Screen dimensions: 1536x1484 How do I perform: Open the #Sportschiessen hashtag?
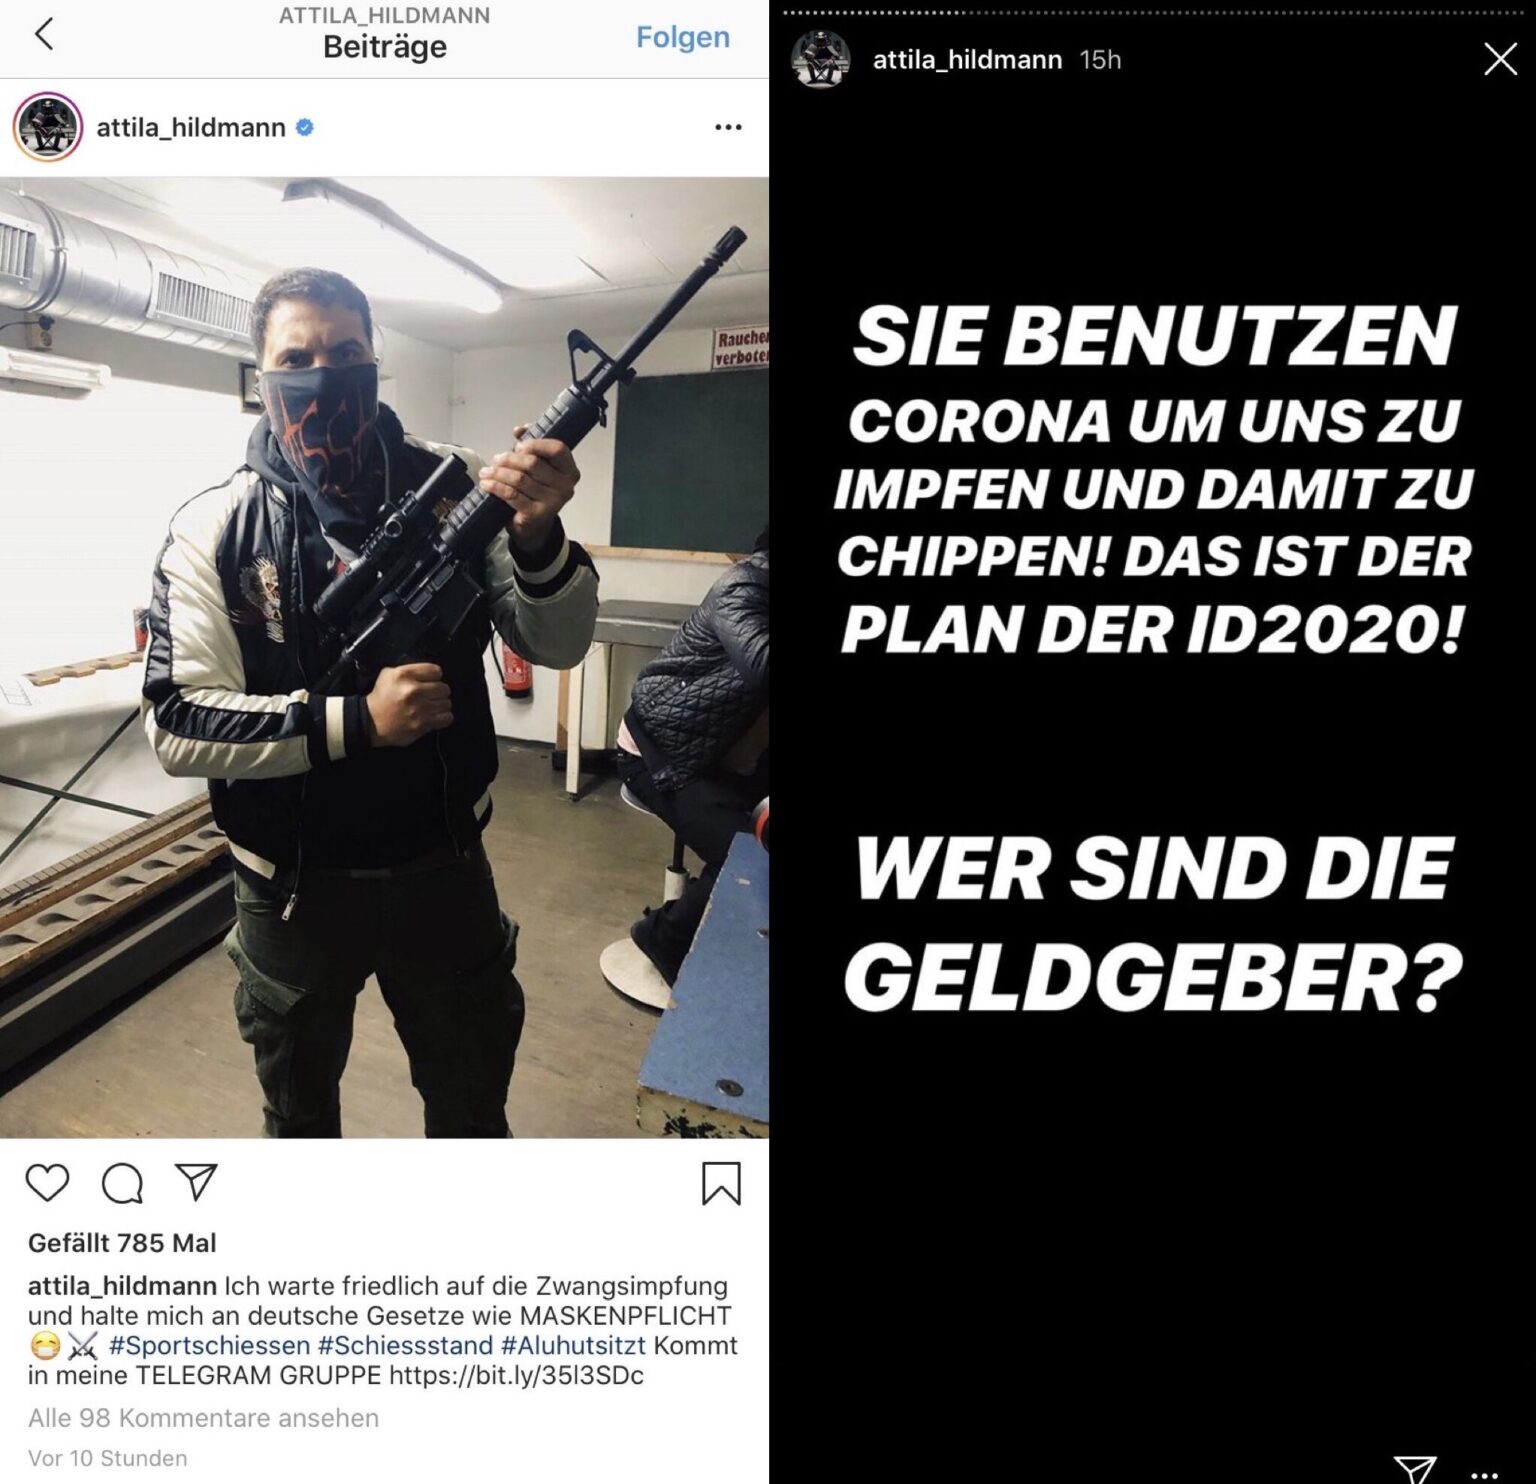pyautogui.click(x=209, y=1345)
